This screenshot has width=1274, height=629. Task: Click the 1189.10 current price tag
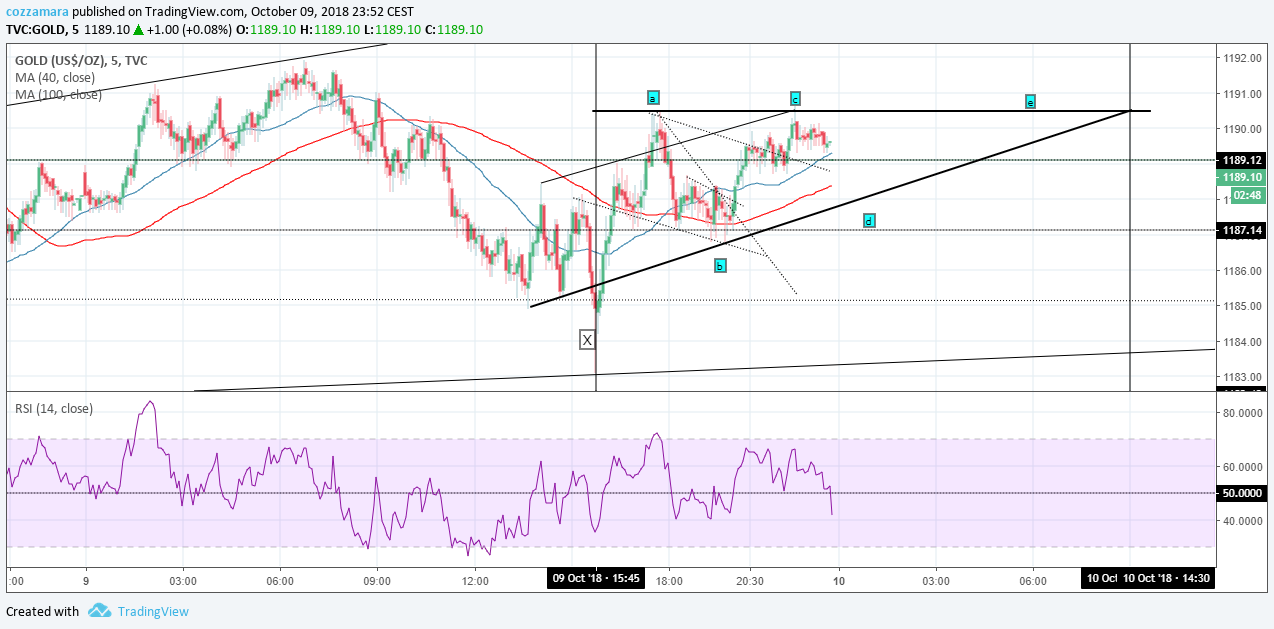[x=1241, y=177]
